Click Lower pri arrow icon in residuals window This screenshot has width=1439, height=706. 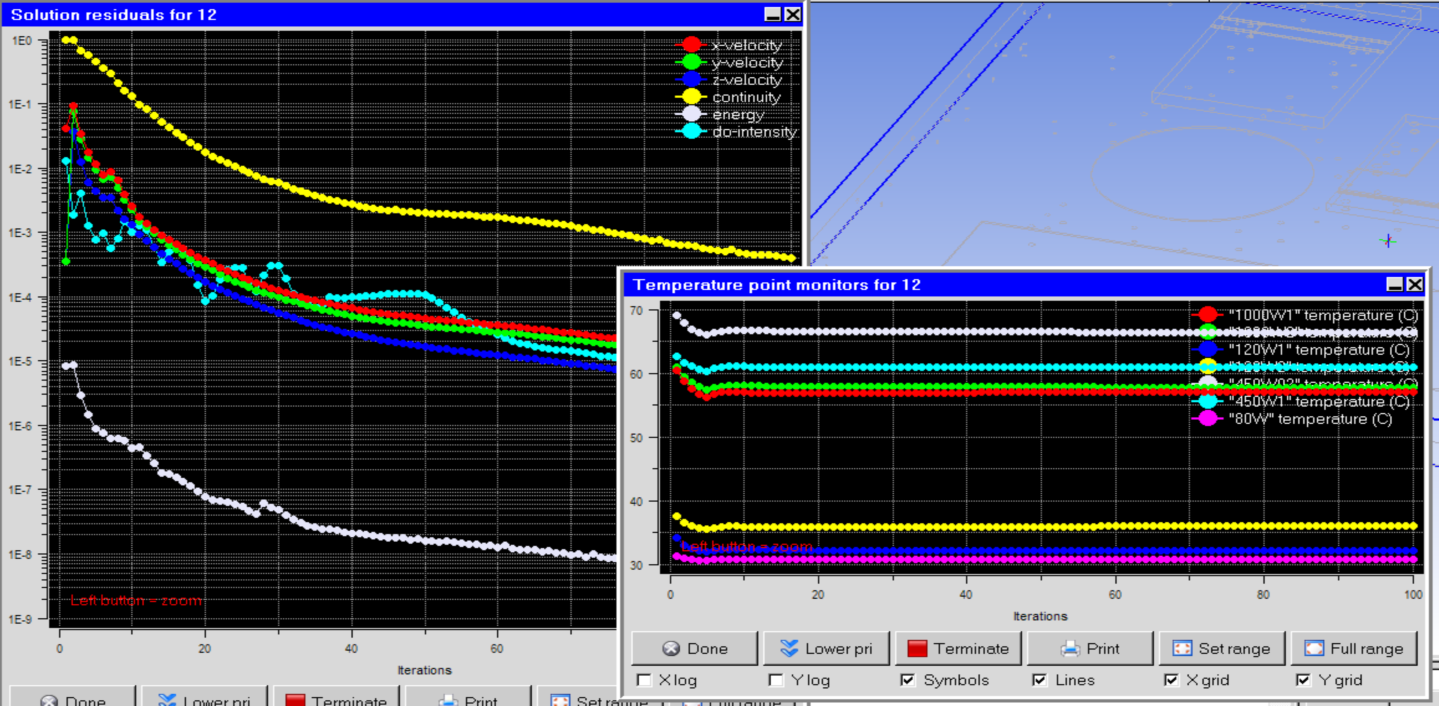click(x=164, y=700)
